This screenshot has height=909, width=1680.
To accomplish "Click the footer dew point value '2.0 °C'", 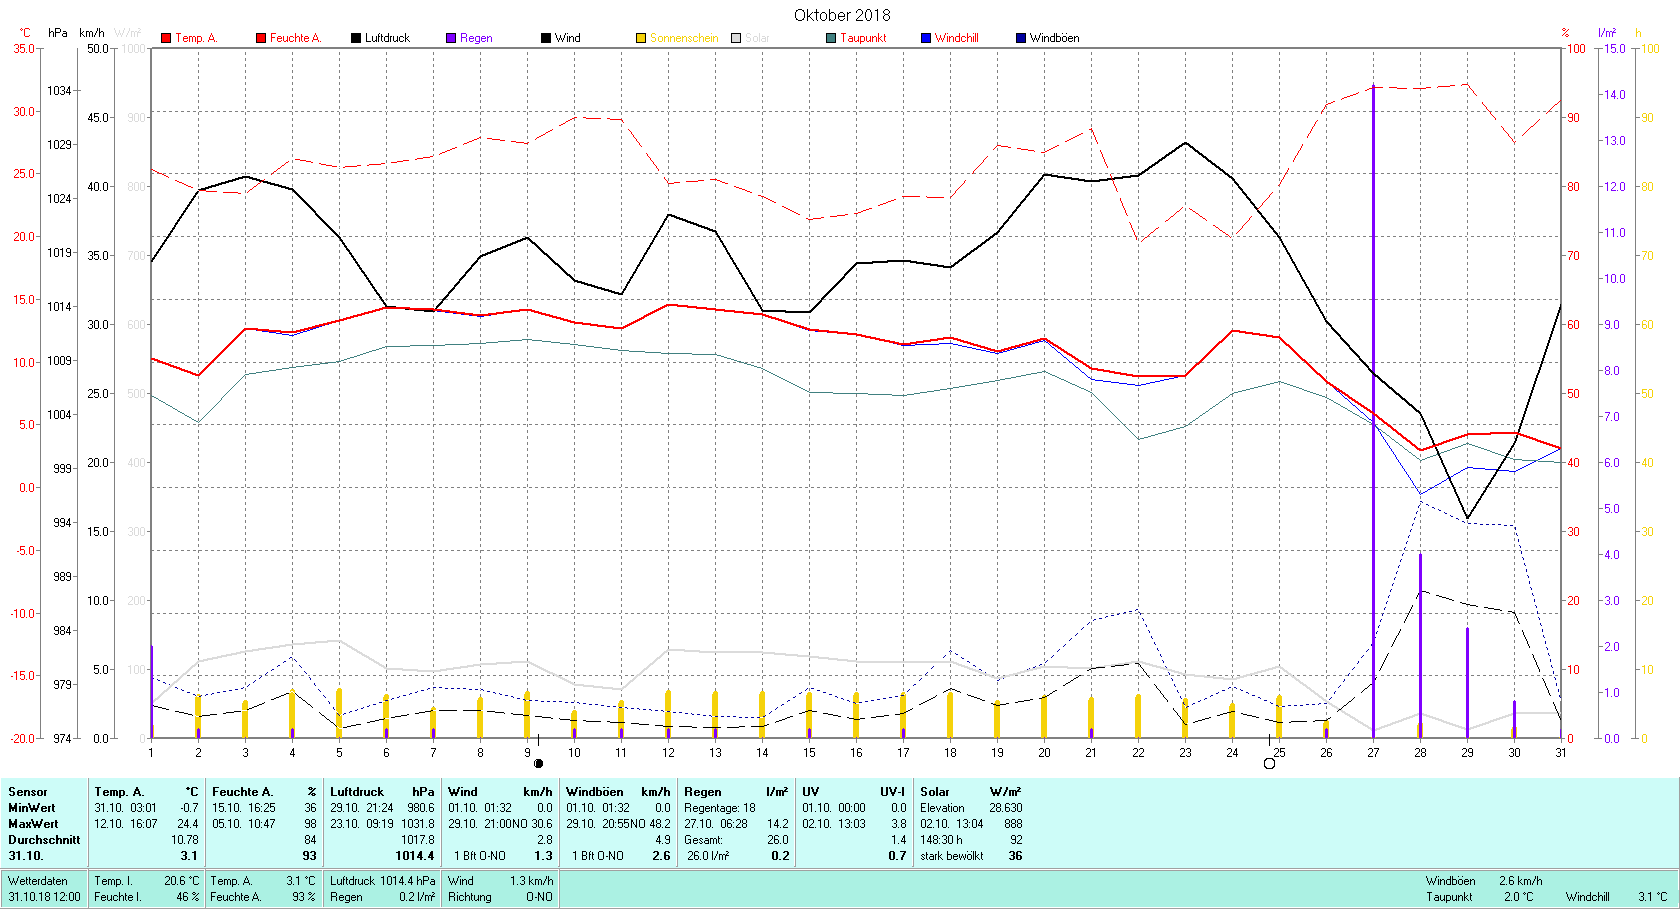I will pos(1518,897).
